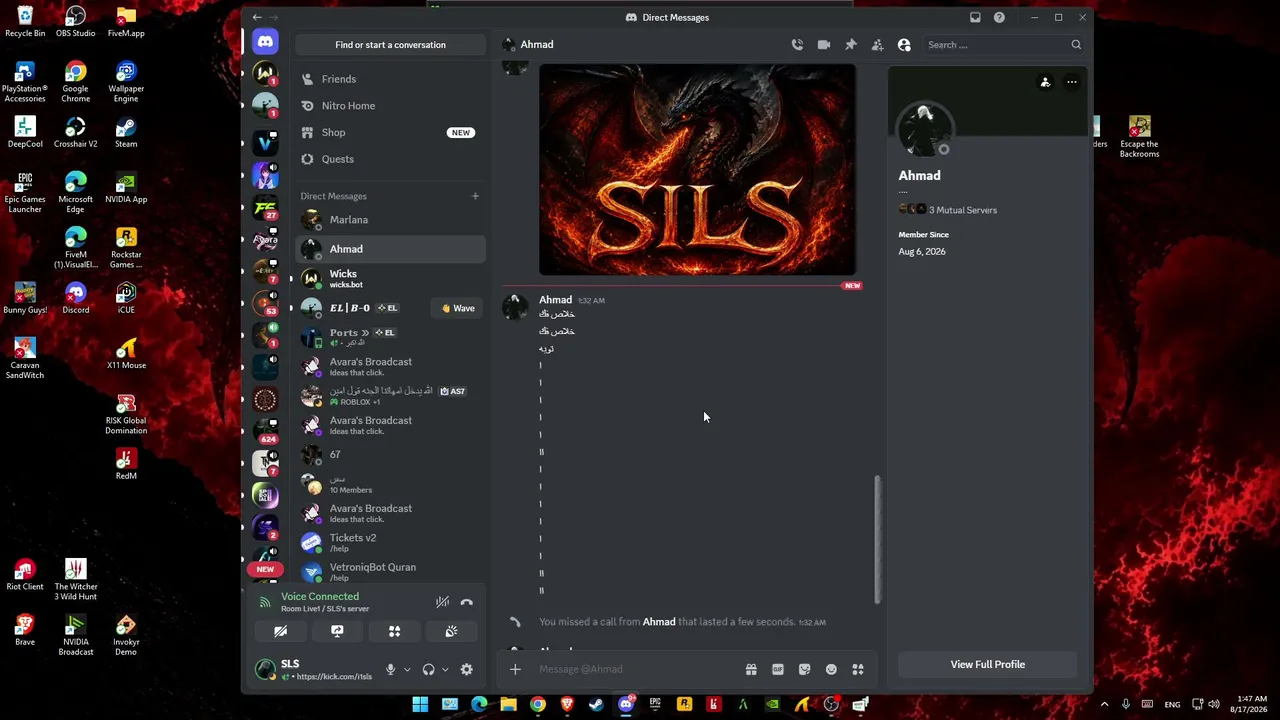
Task: Open the Discord inbox
Action: point(975,17)
